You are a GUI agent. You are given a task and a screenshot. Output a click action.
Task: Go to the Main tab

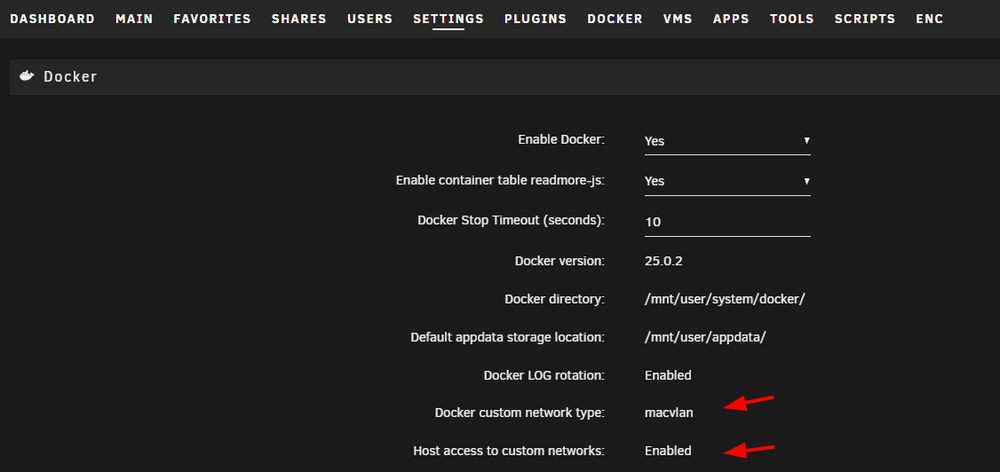coord(134,19)
